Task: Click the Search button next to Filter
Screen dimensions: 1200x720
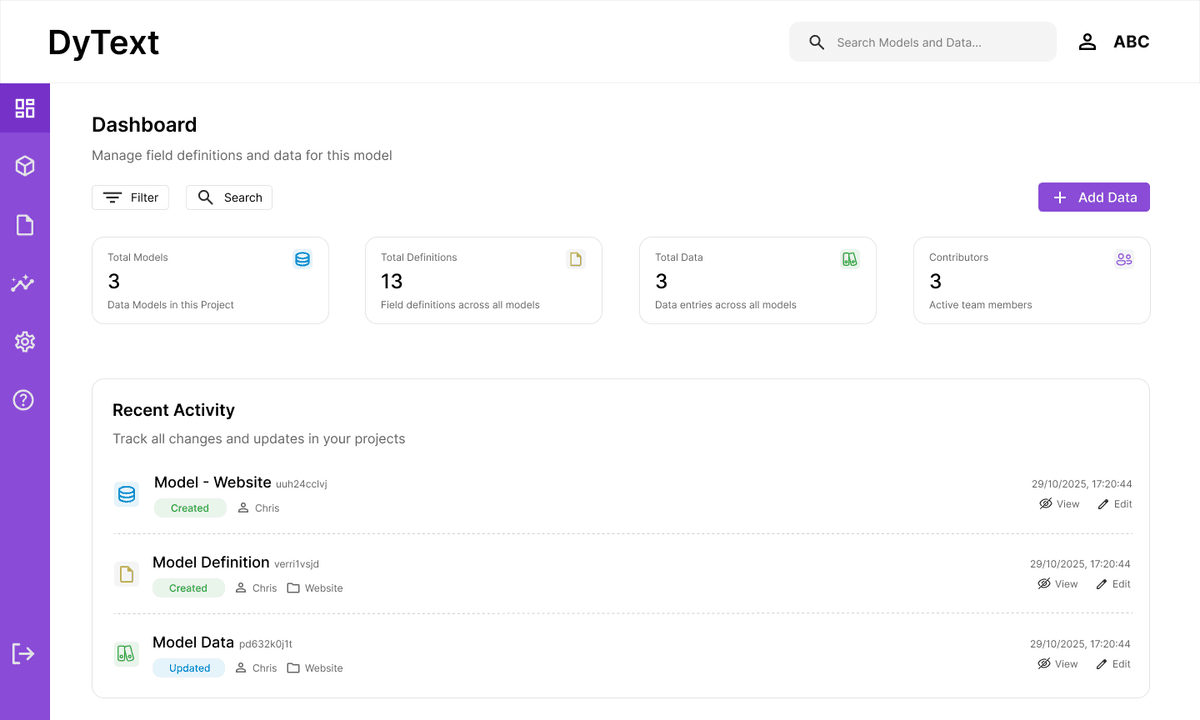Action: click(229, 197)
